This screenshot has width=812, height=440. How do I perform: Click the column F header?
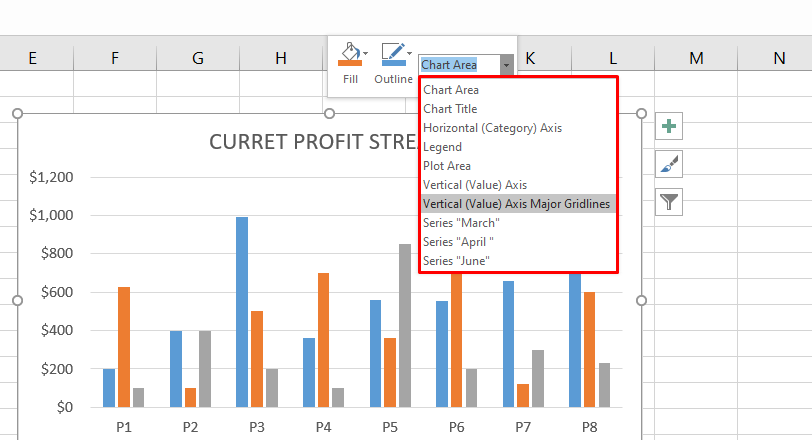click(x=115, y=59)
